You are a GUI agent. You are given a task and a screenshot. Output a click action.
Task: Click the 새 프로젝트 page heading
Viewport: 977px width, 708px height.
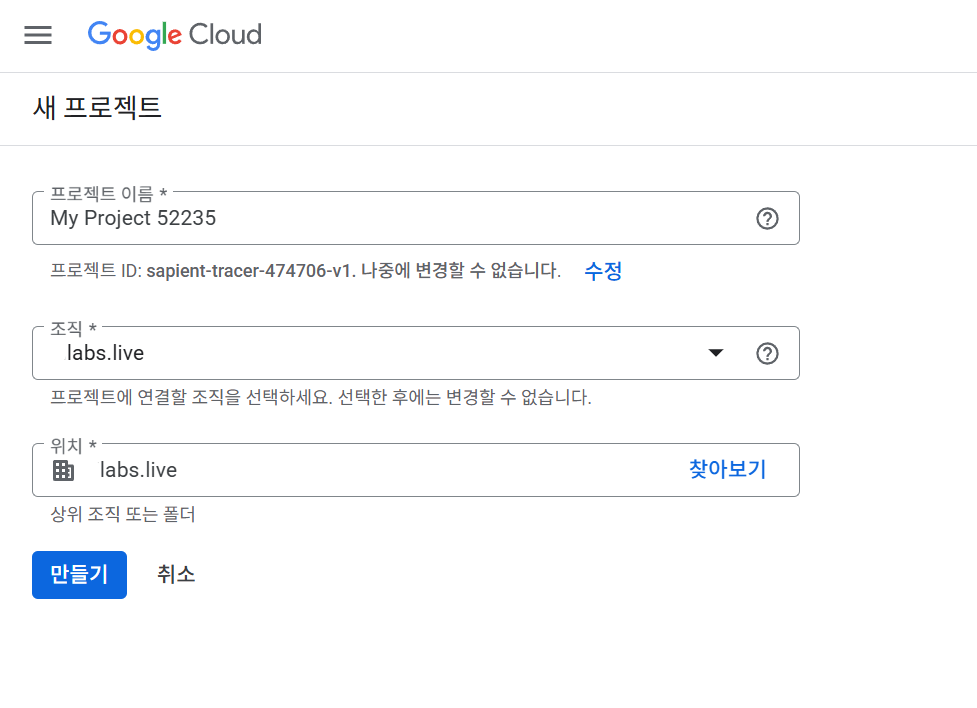point(97,108)
